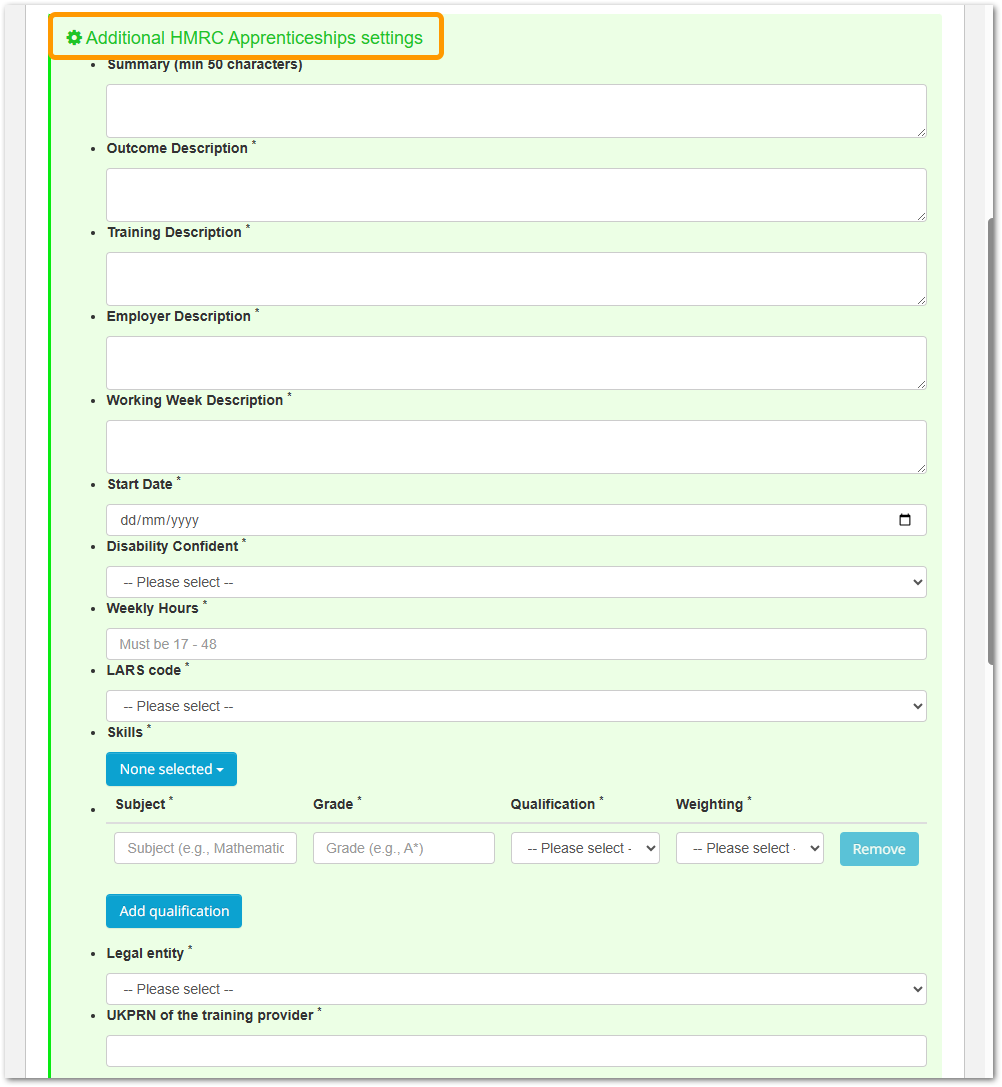Open the Weighting select dropdown
Image resolution: width=1002 pixels, height=1087 pixels.
click(x=750, y=848)
